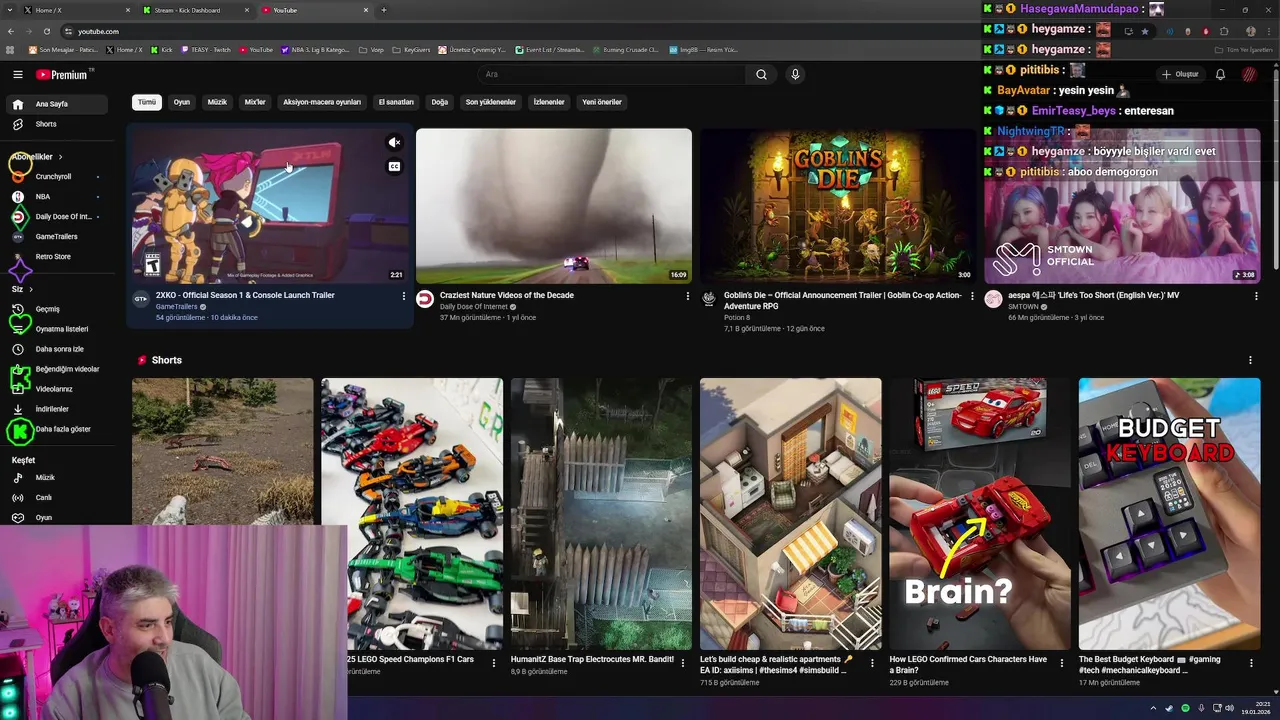Open the account avatar menu
The height and width of the screenshot is (720, 1280).
click(x=1249, y=74)
